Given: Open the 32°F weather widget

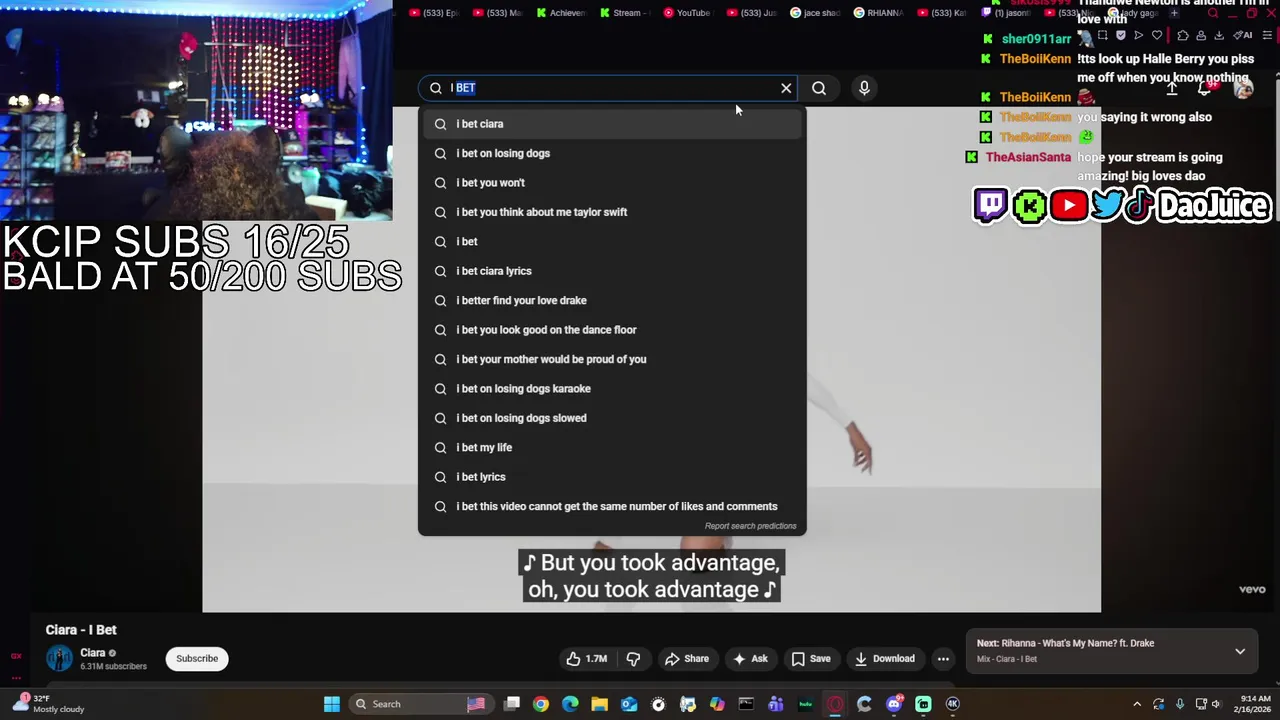Looking at the screenshot, I should pyautogui.click(x=47, y=704).
